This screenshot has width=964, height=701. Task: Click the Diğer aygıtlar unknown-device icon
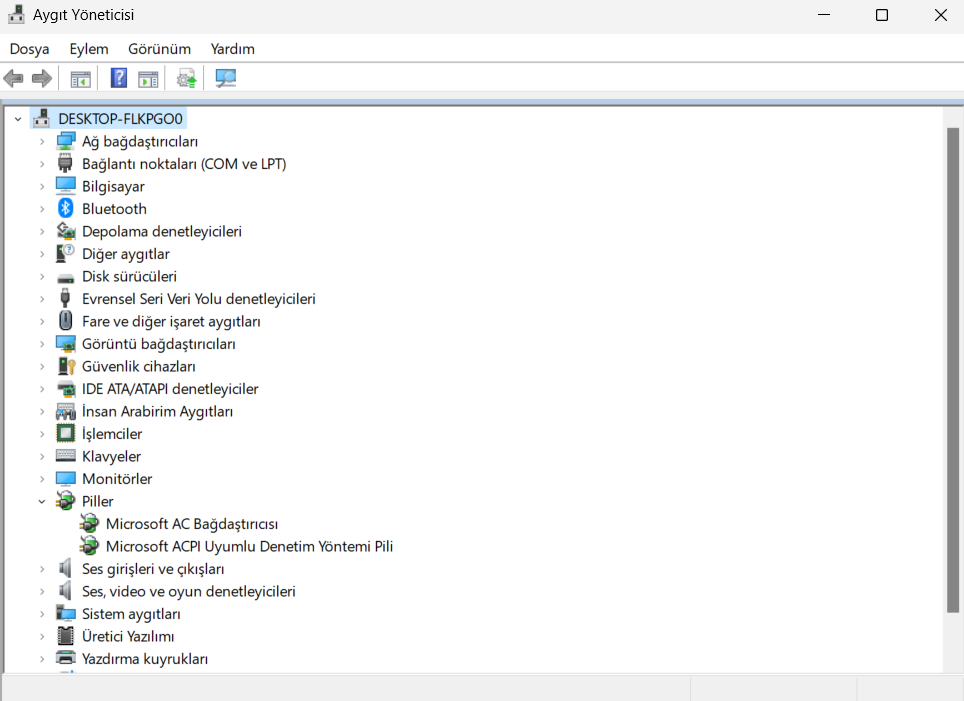click(x=65, y=253)
